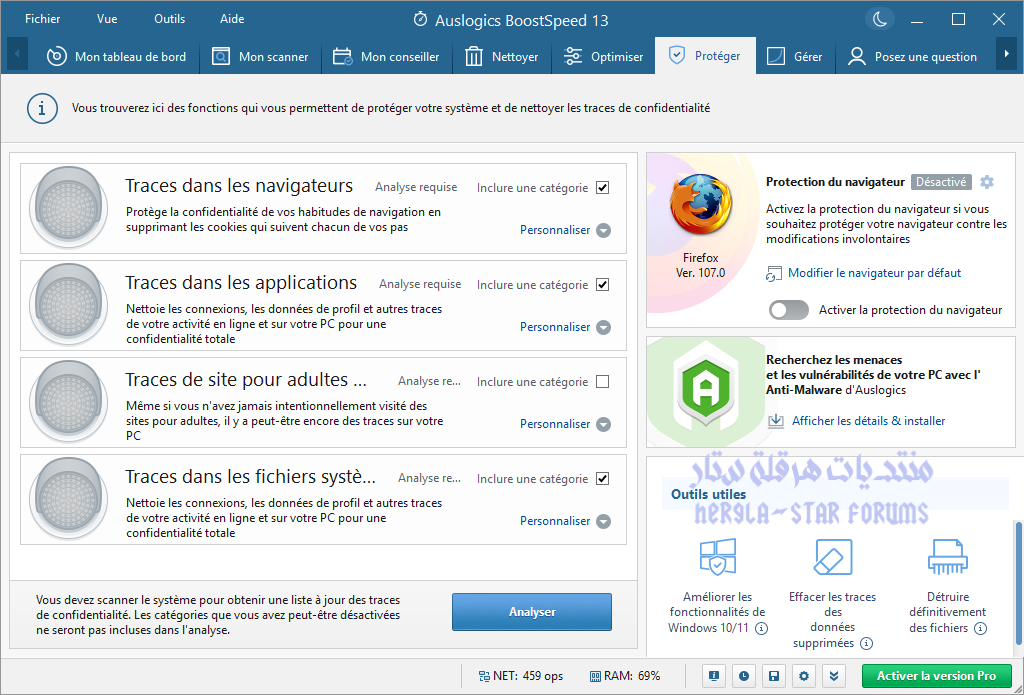This screenshot has width=1024, height=695.
Task: Click Personnaliser link for applications
Action: pyautogui.click(x=554, y=327)
